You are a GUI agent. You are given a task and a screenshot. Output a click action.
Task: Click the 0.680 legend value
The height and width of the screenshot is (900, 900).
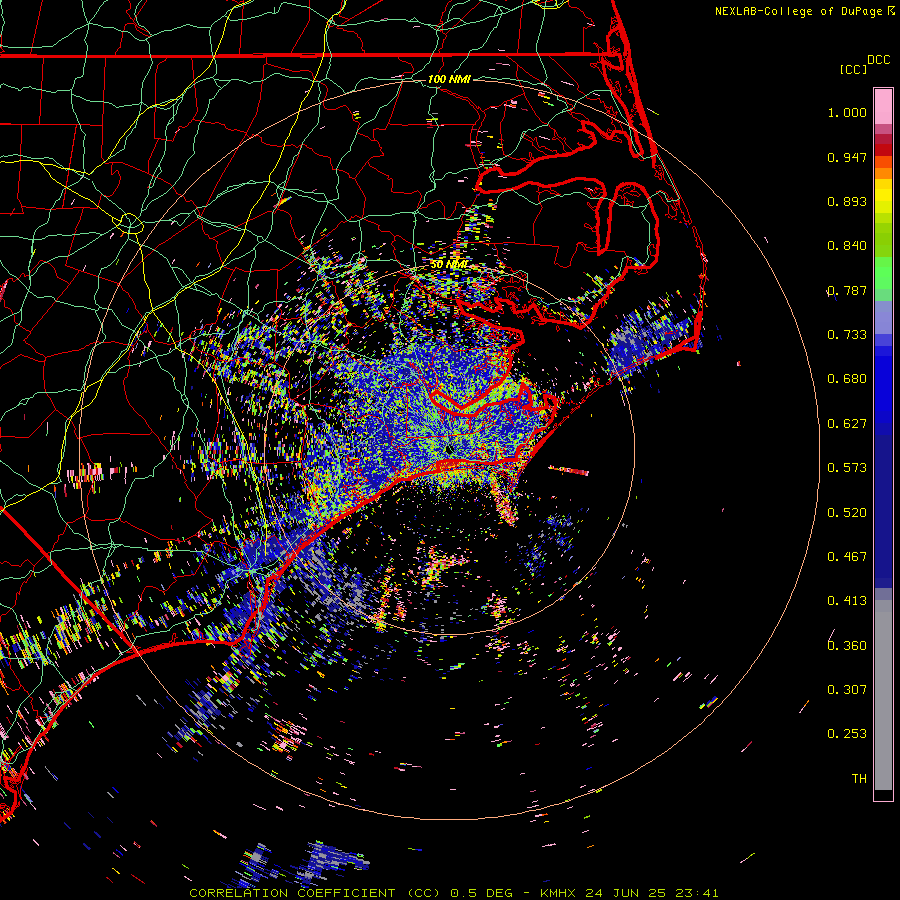(x=847, y=379)
